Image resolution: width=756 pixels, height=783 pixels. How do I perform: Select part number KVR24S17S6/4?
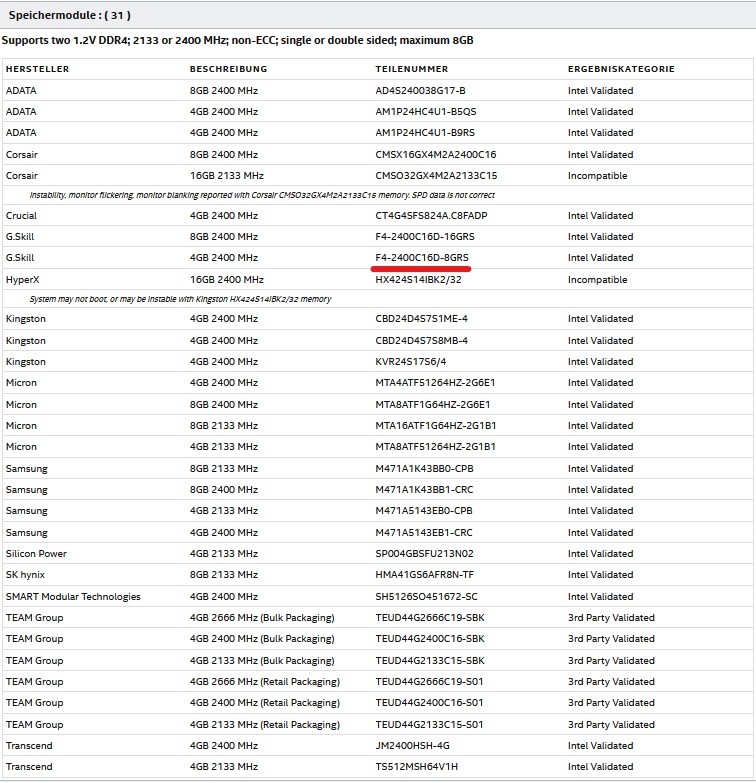click(x=410, y=361)
